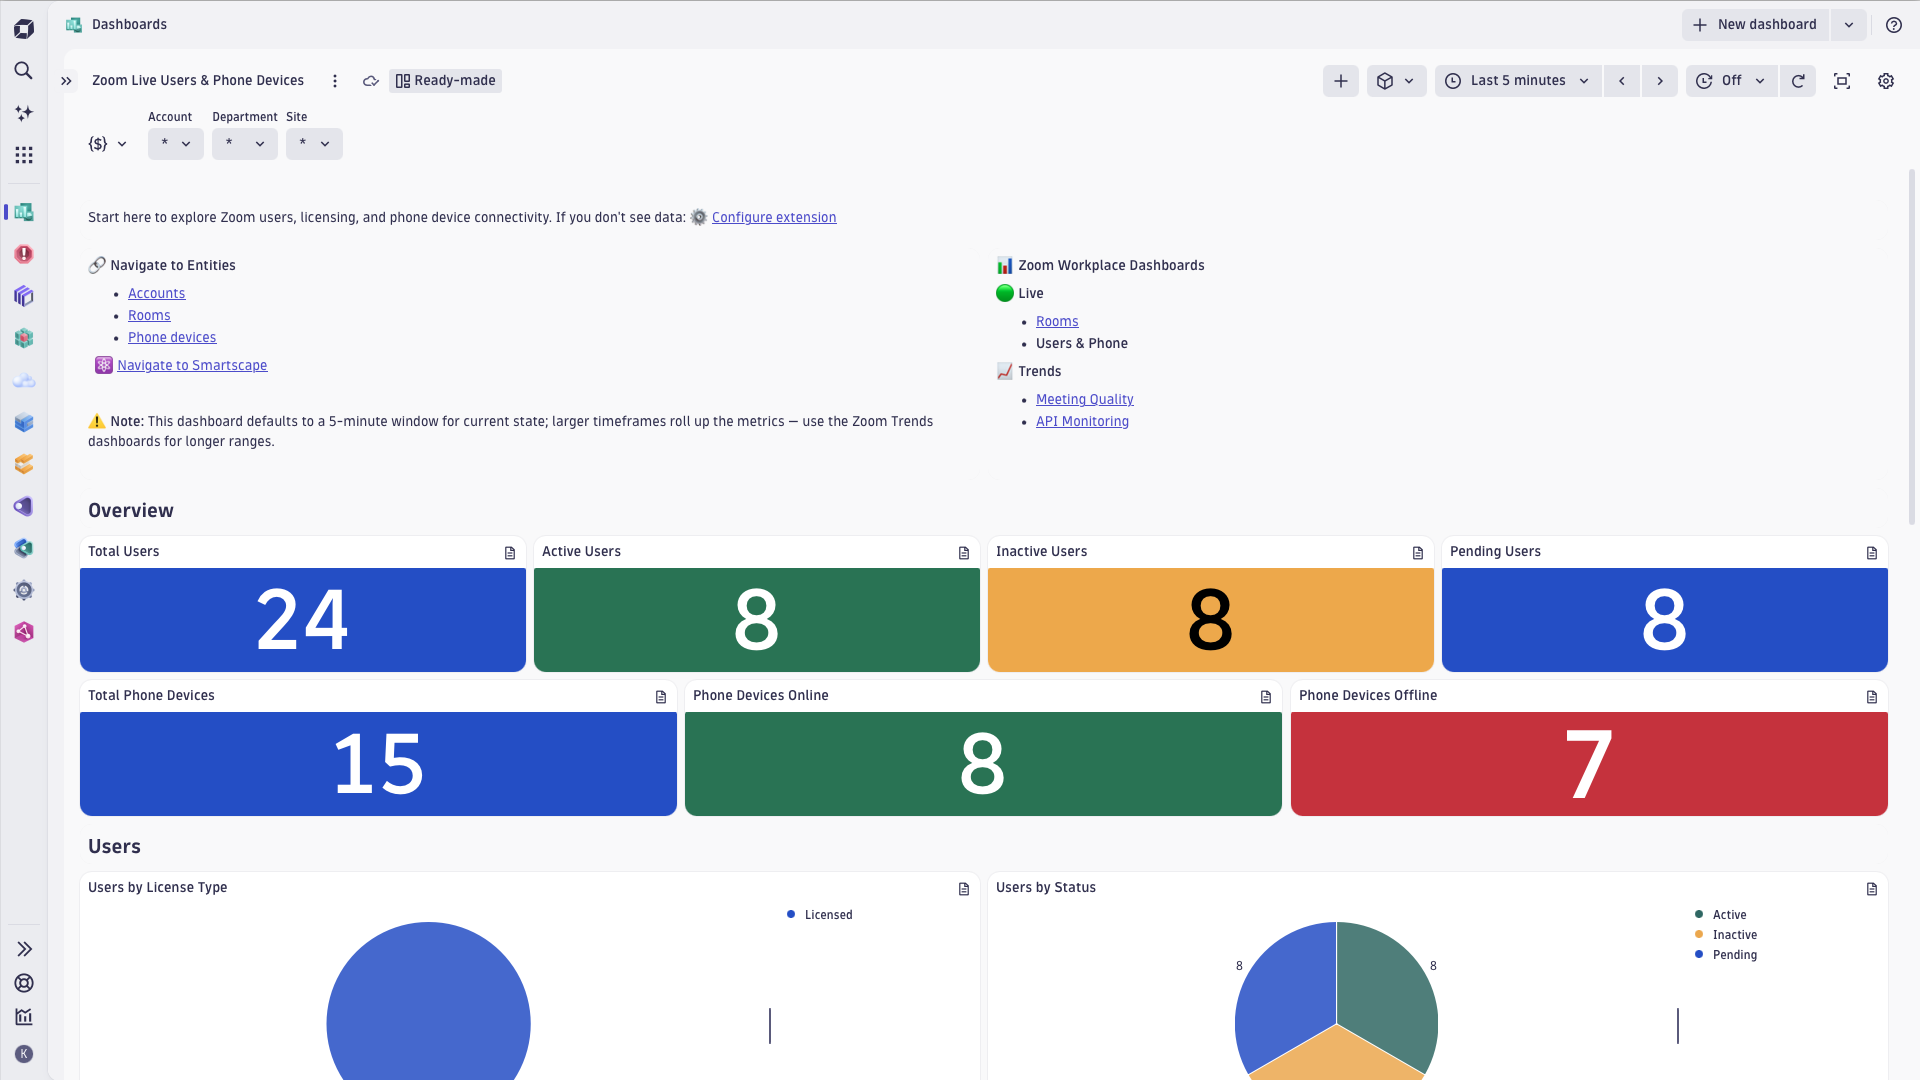This screenshot has height=1080, width=1920.
Task: Open the cube segments dropdown in toolbar
Action: [1396, 81]
